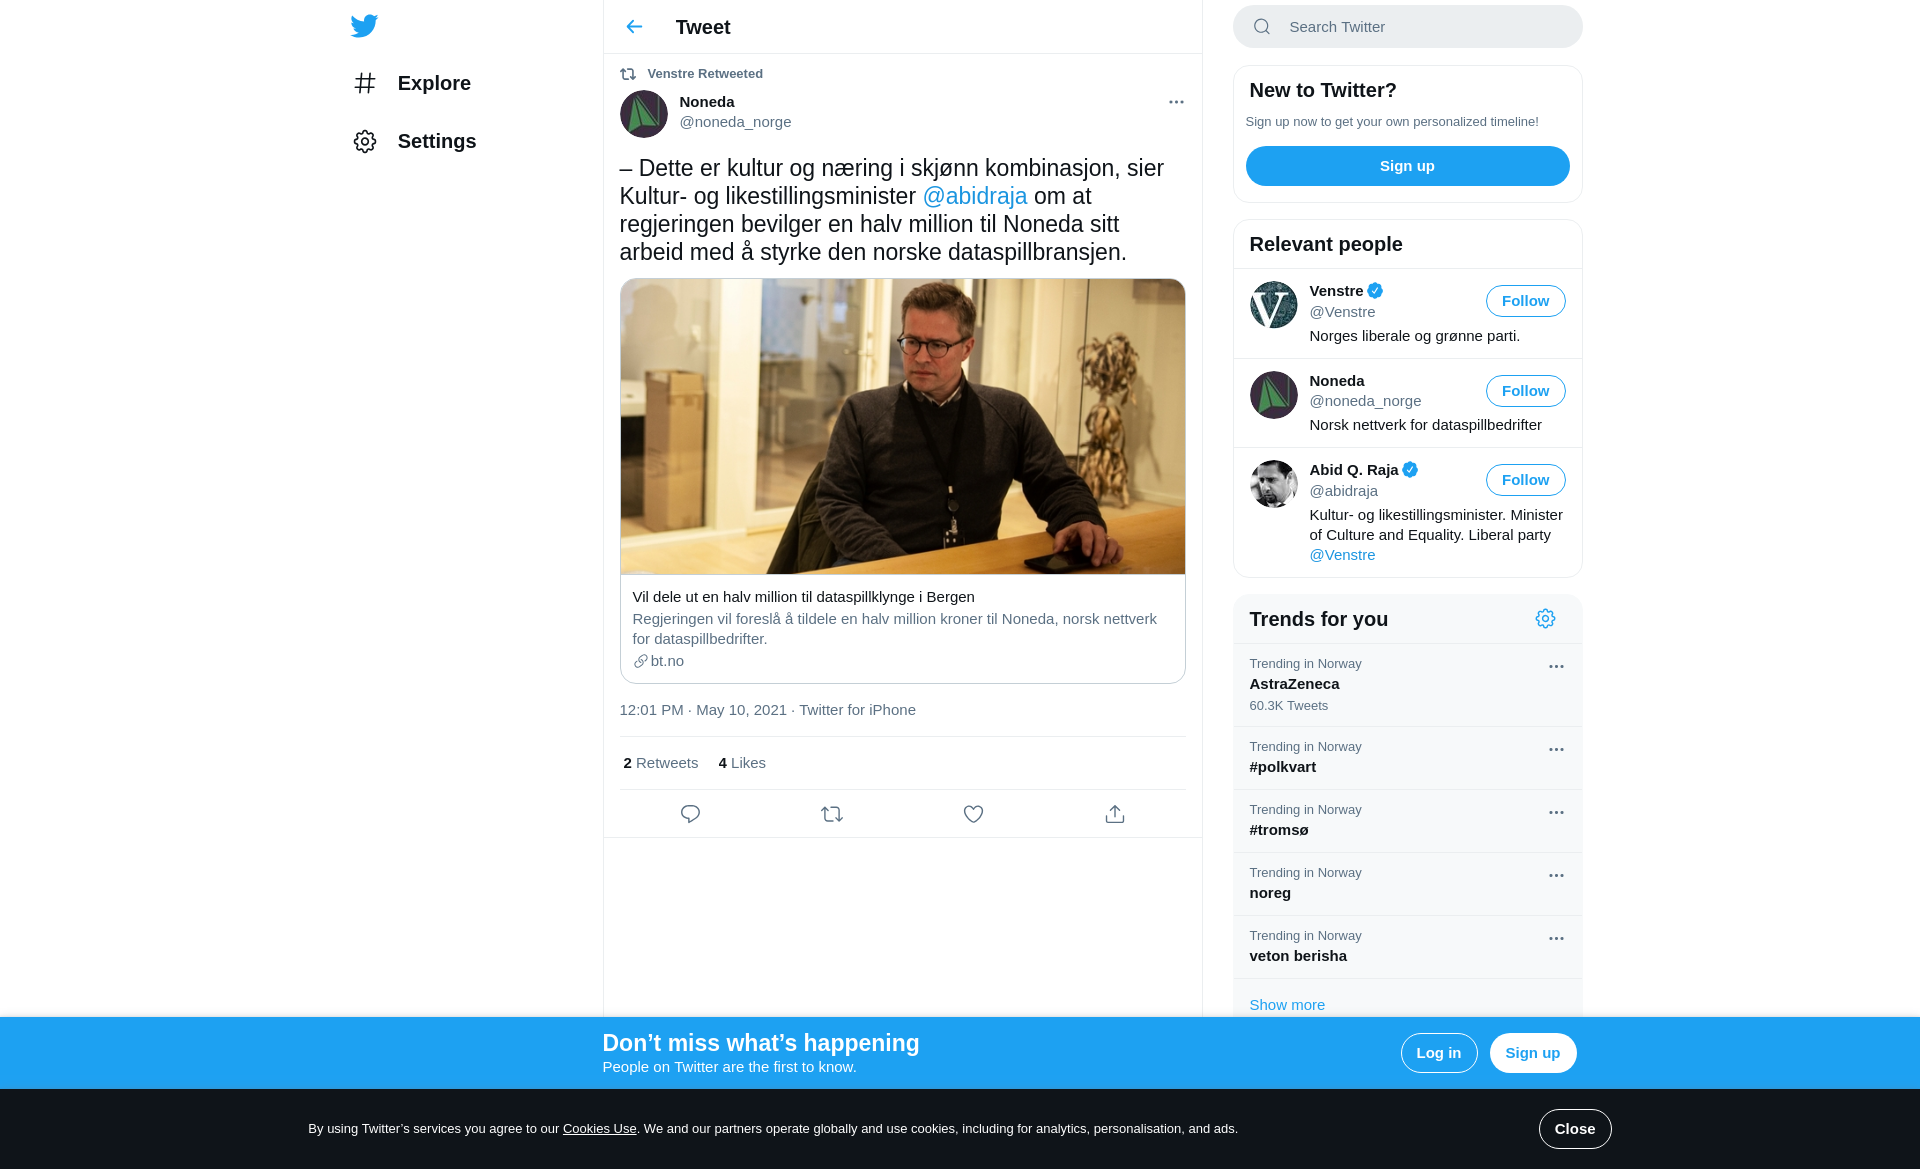
Task: Follow Abid Q. Raja
Action: [1525, 480]
